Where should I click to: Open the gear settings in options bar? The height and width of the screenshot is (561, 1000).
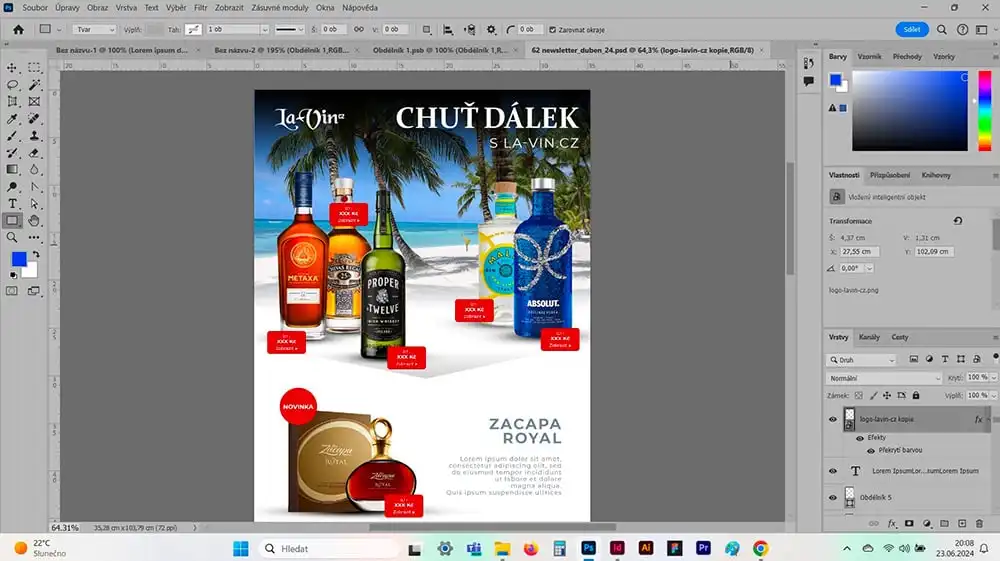pyautogui.click(x=491, y=29)
